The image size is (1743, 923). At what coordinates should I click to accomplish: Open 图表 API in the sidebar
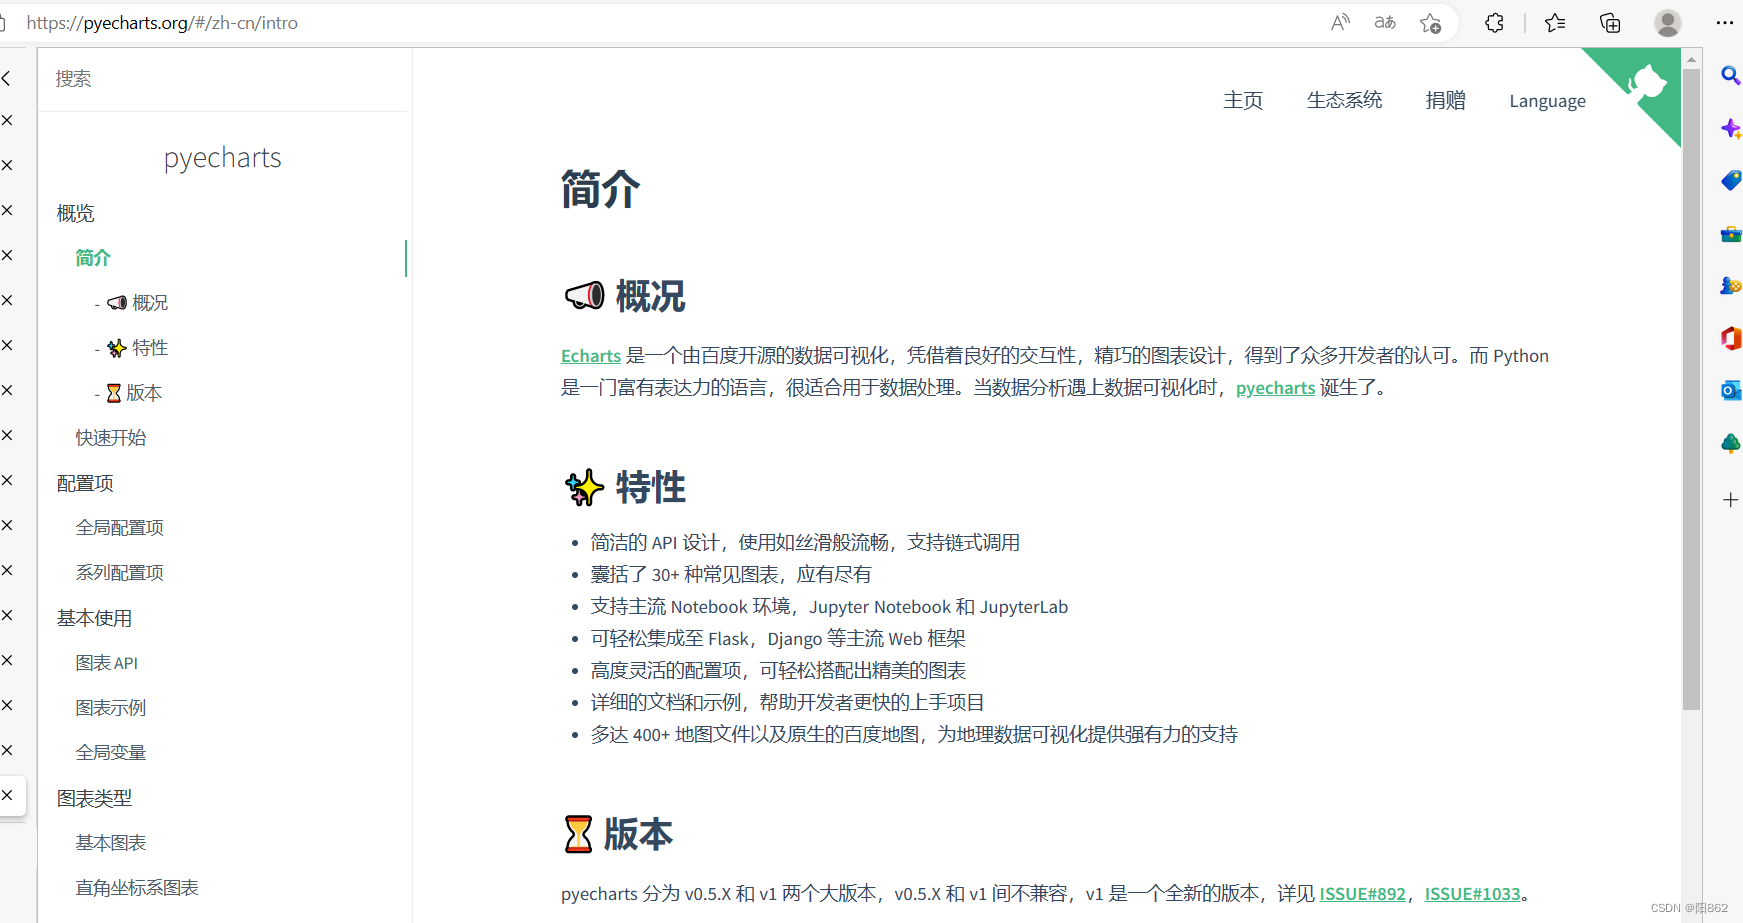107,663
